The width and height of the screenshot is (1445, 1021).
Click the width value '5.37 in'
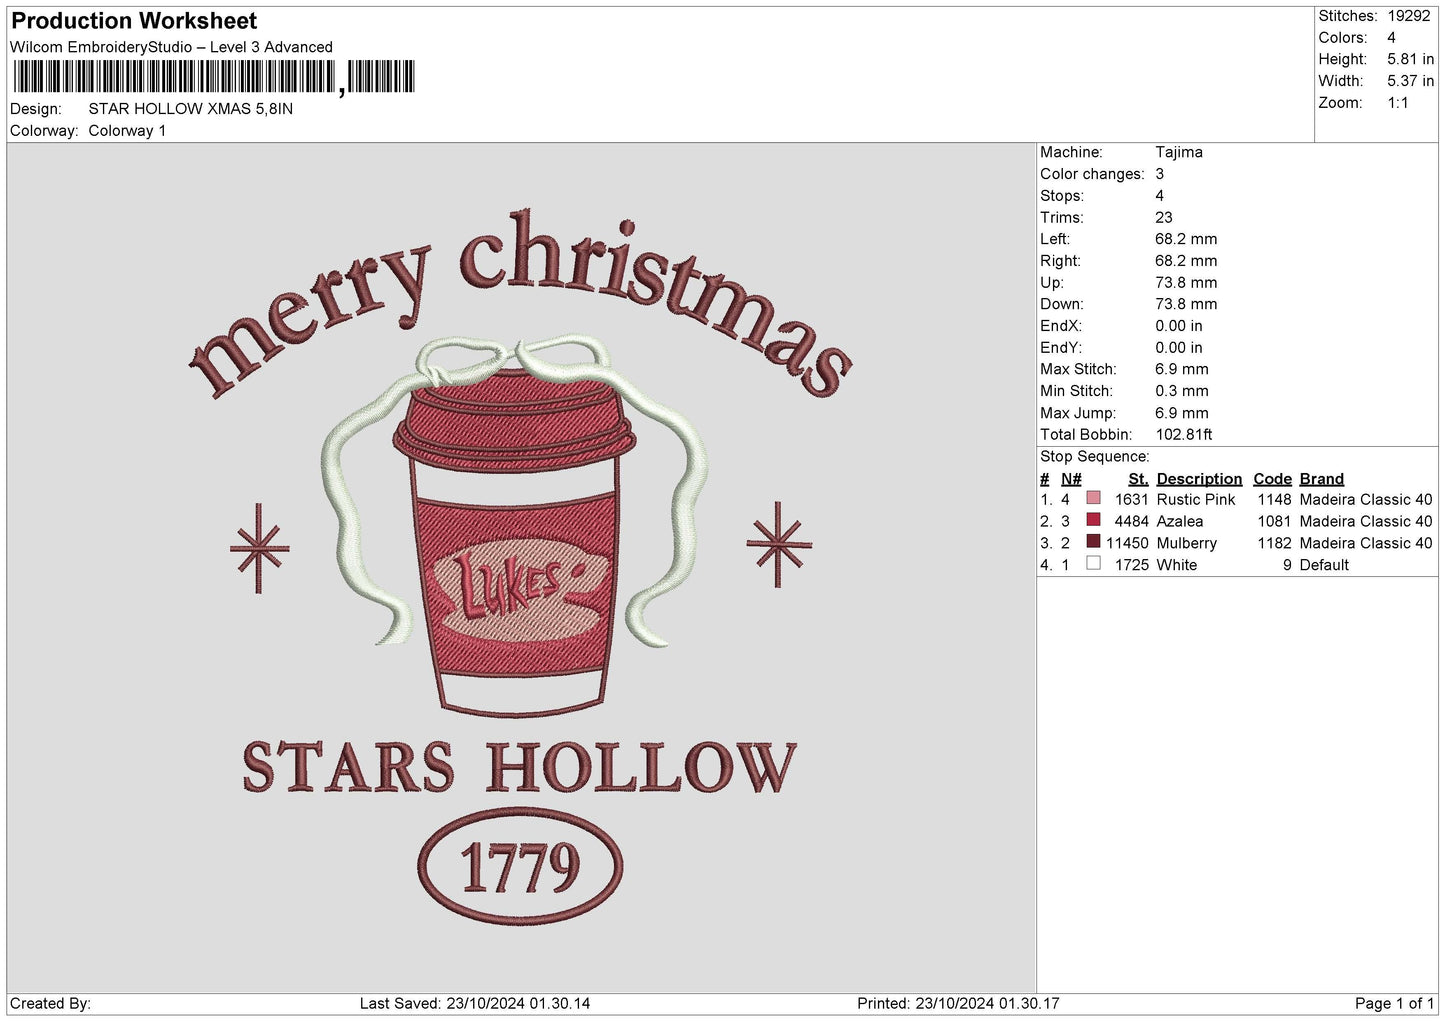point(1410,81)
